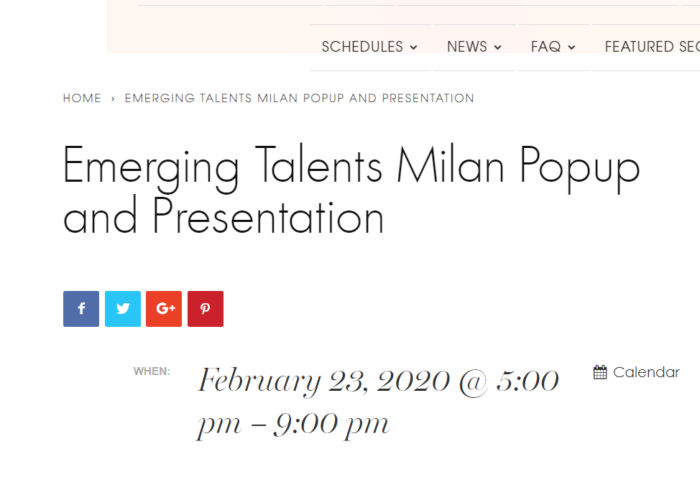Expand the Schedules dropdown arrow
Image resolution: width=700 pixels, height=500 pixels.
[414, 47]
